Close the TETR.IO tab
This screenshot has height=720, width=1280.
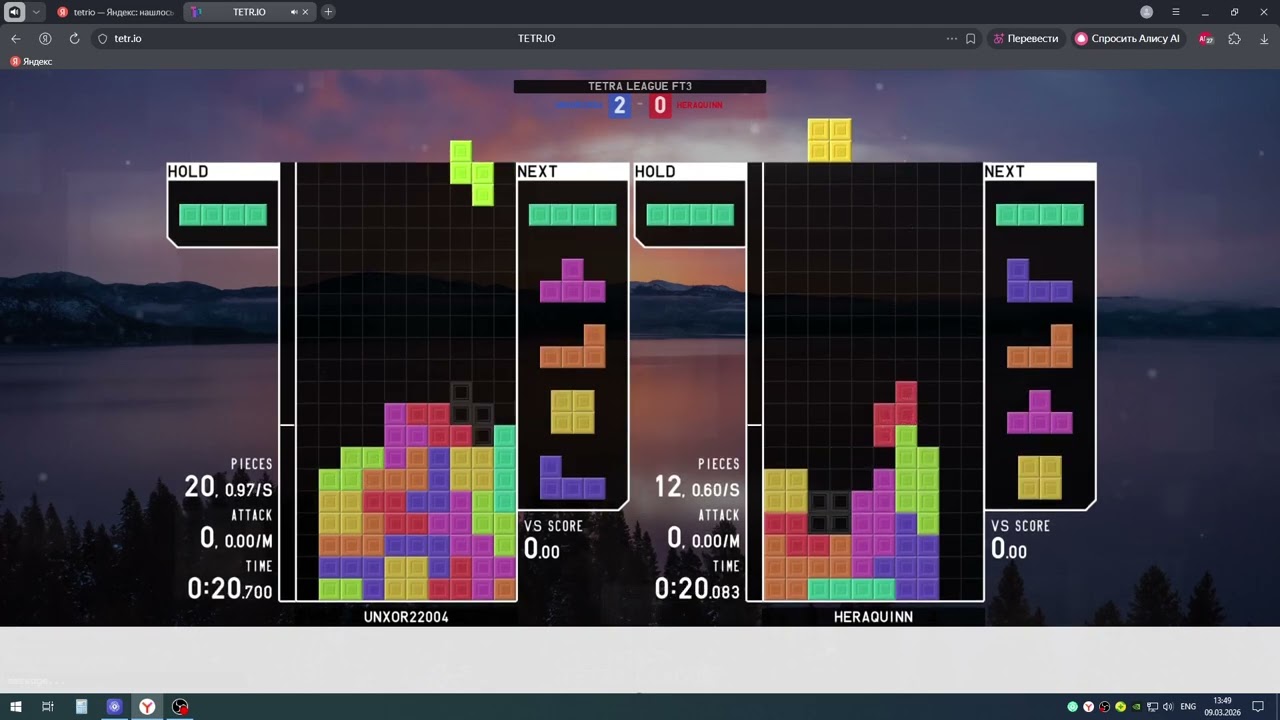306,12
